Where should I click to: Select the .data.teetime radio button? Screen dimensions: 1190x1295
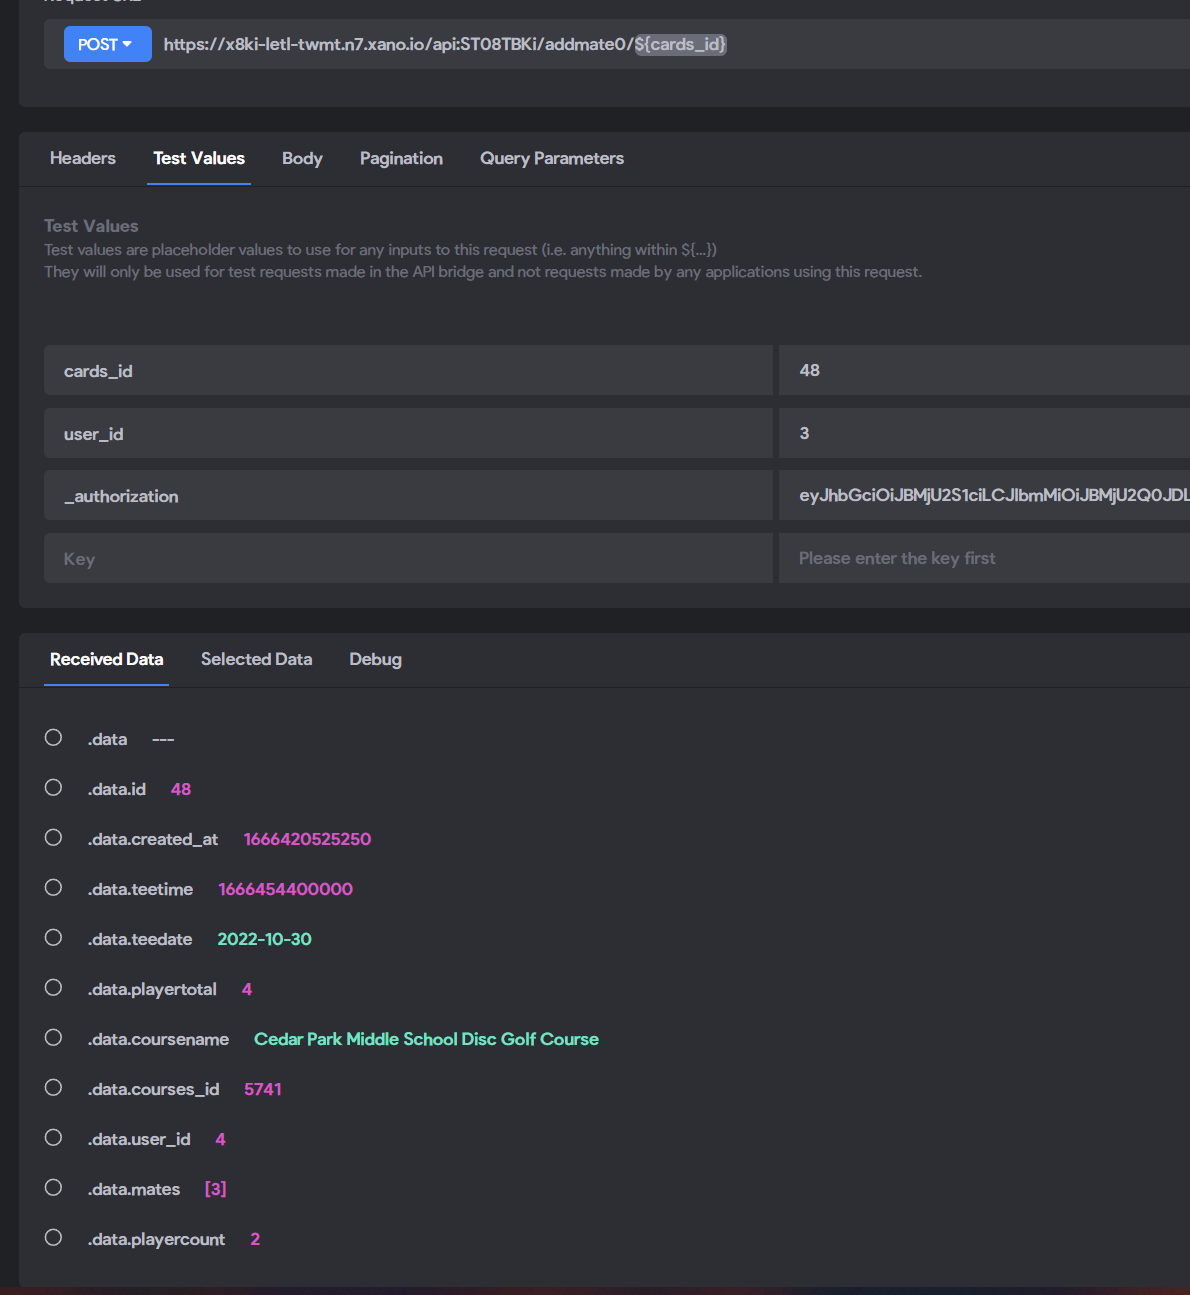pos(54,888)
